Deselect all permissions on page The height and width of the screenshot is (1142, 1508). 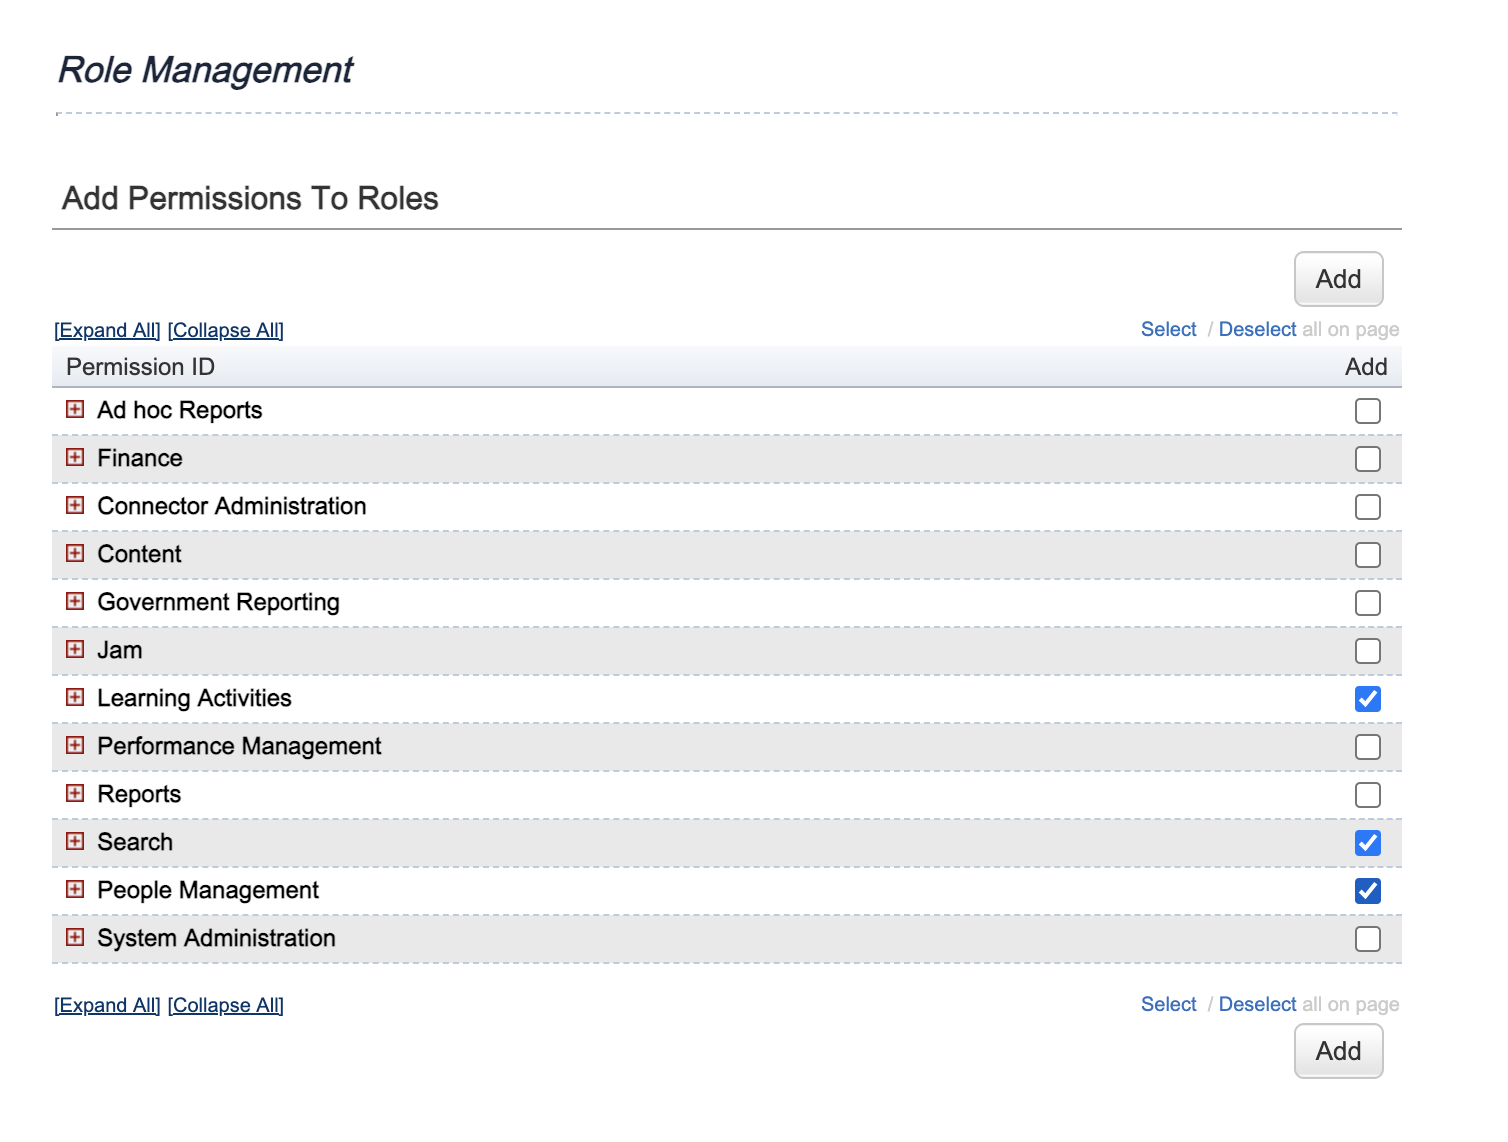point(1258,329)
